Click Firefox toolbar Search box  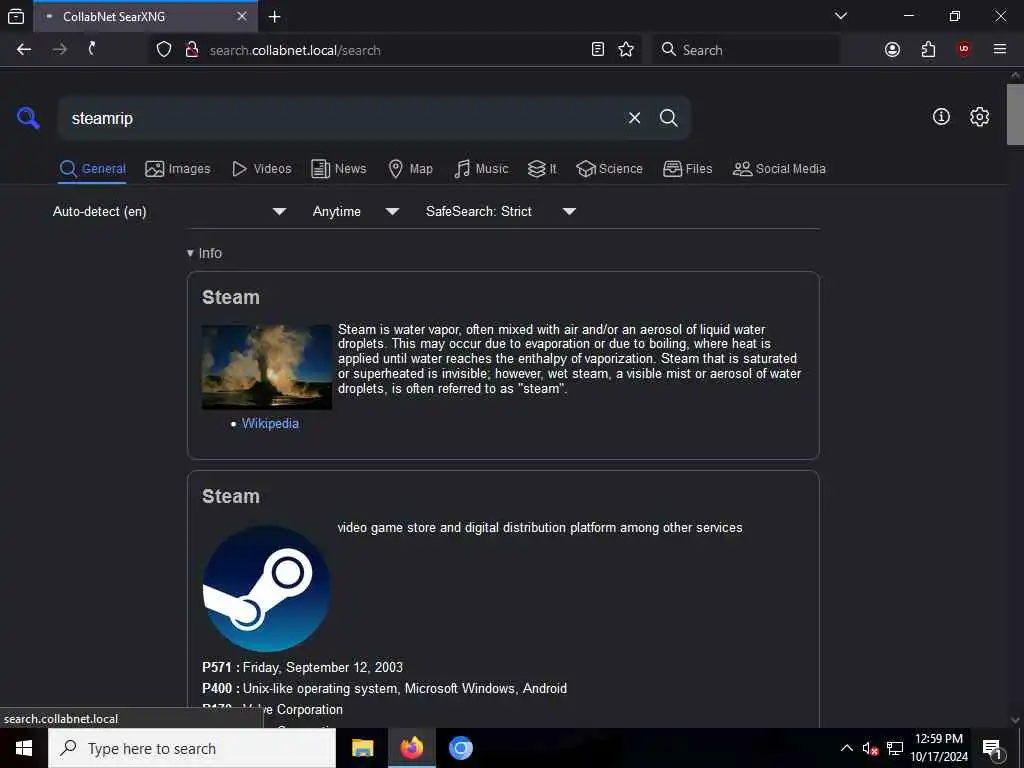coord(746,50)
